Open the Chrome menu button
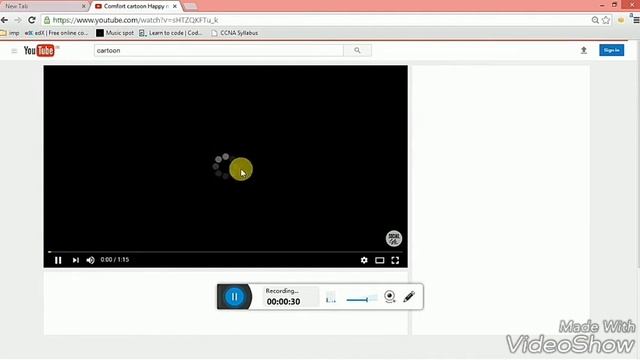Image resolution: width=640 pixels, height=360 pixels. point(636,20)
